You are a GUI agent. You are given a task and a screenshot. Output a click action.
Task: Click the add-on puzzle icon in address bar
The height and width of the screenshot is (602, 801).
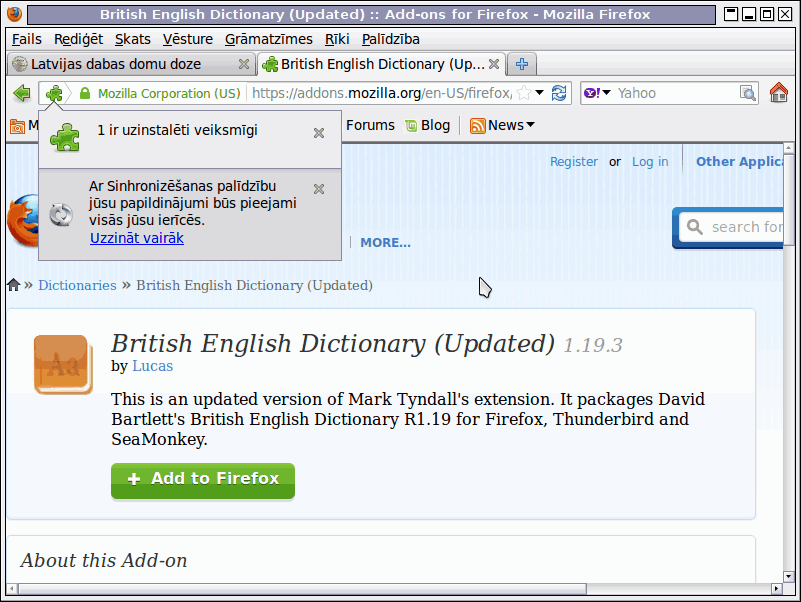54,93
